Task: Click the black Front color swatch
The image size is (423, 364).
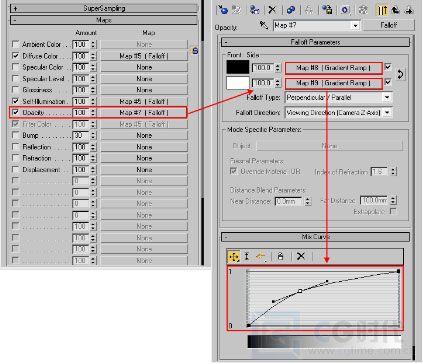Action: (238, 67)
